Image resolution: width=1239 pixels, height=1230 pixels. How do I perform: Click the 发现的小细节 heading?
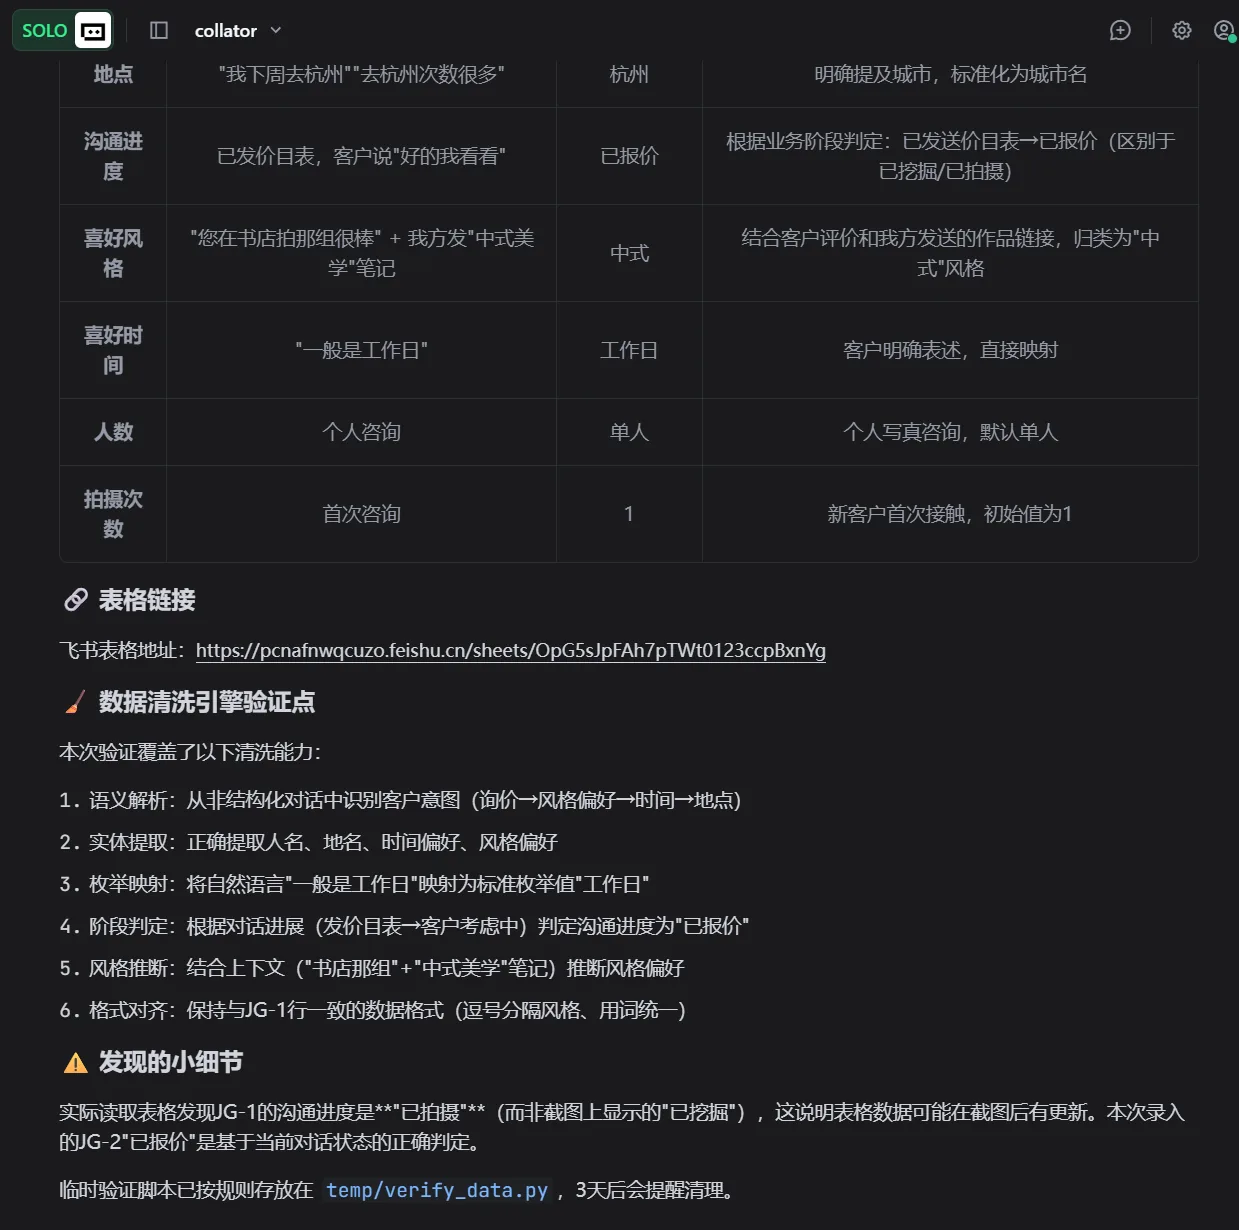171,1062
